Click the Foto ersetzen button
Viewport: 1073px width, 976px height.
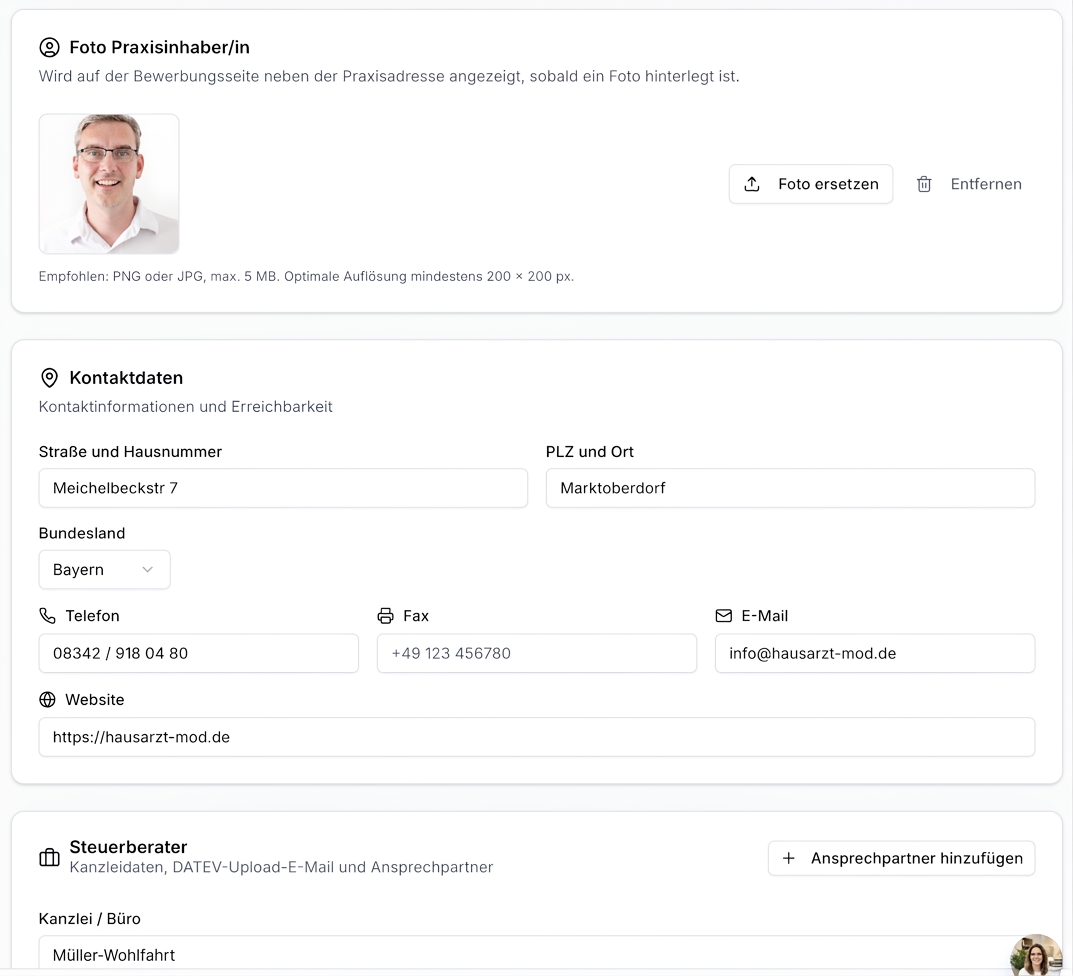811,184
